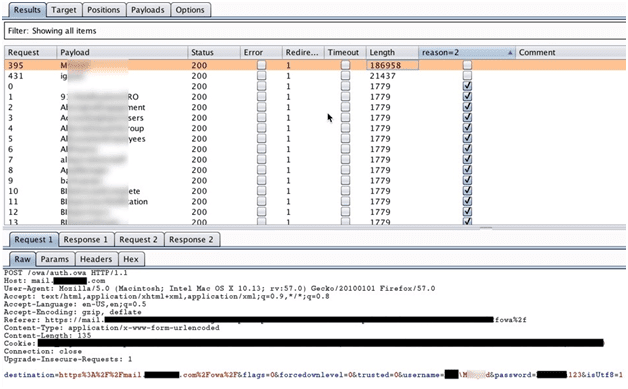
Task: Select request row number 9
Action: coord(11,181)
